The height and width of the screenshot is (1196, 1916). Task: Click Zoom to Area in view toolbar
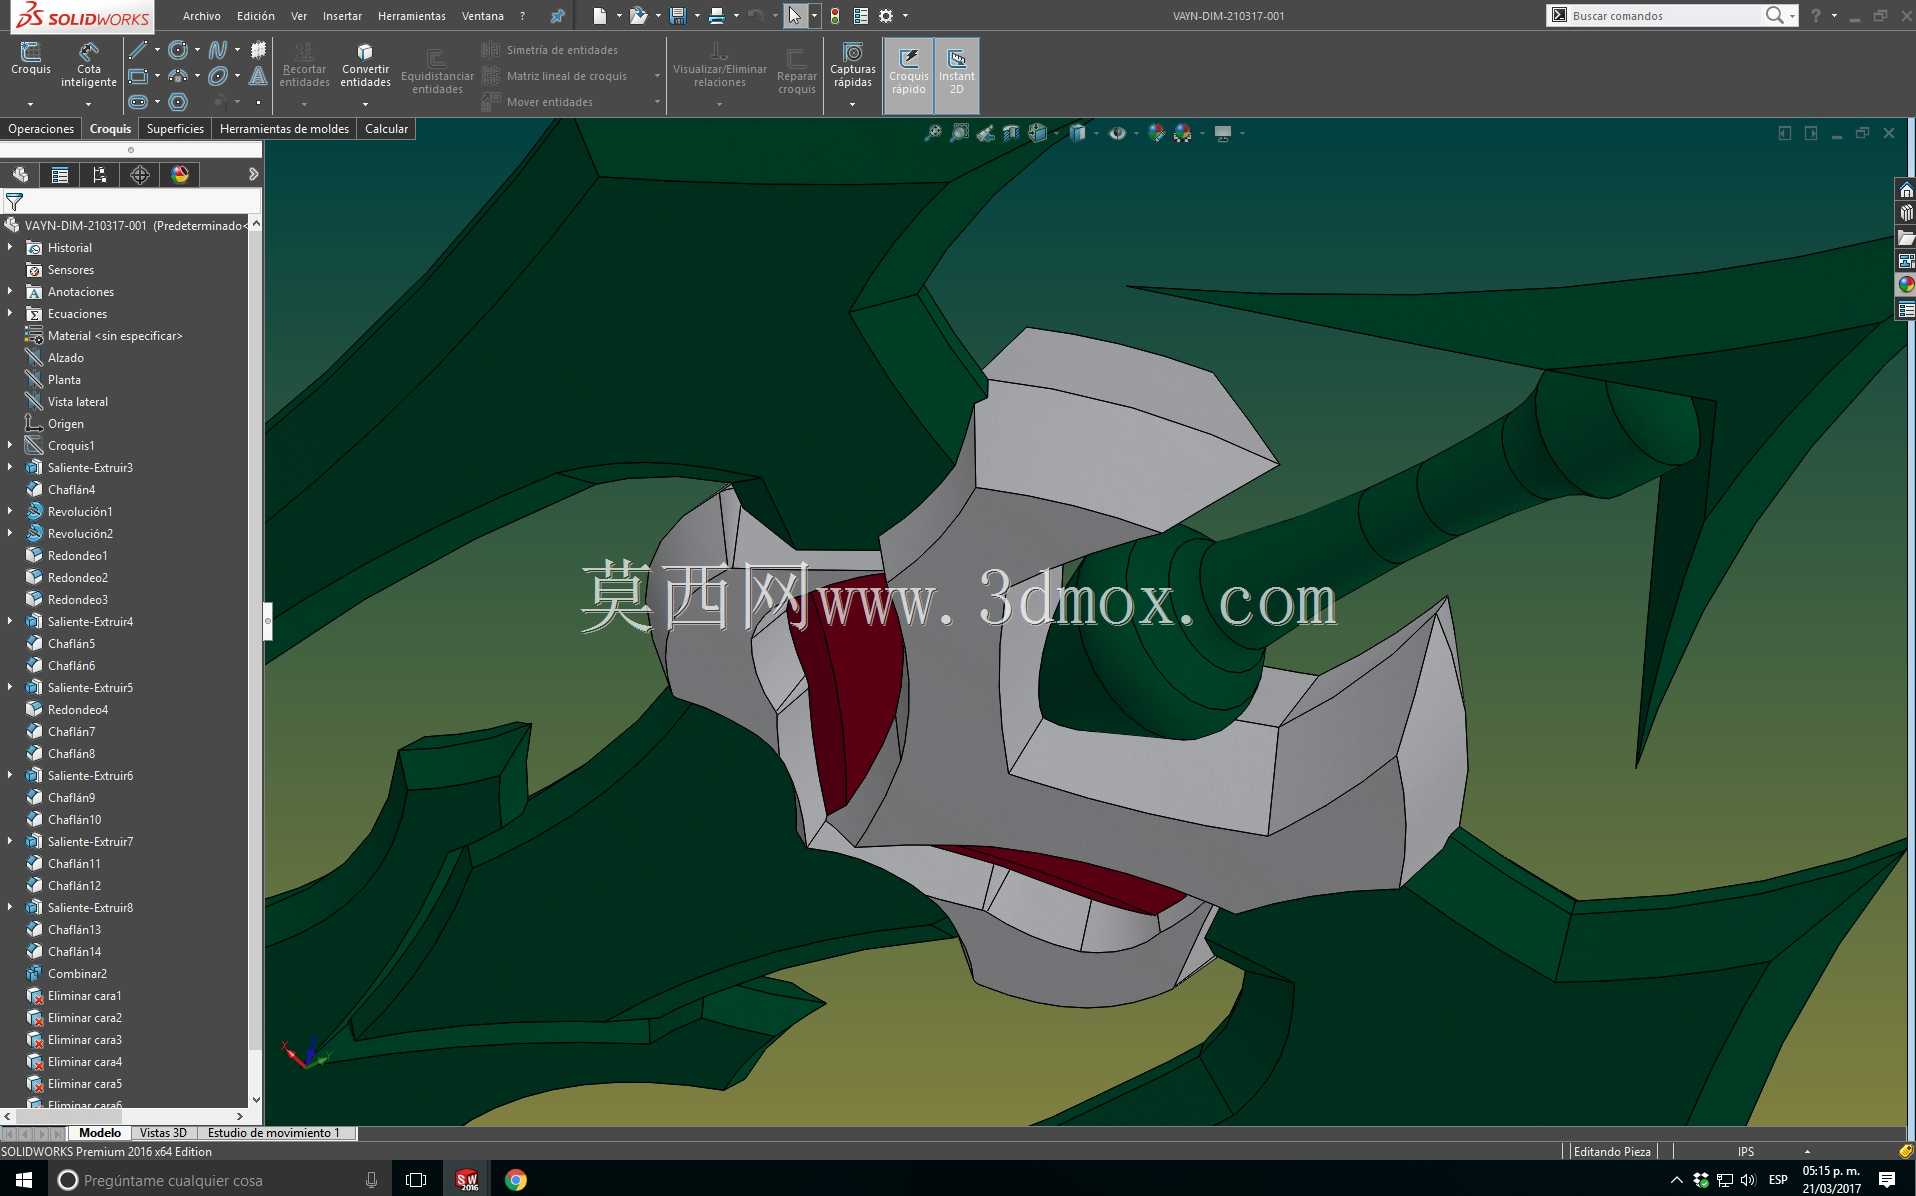(959, 133)
